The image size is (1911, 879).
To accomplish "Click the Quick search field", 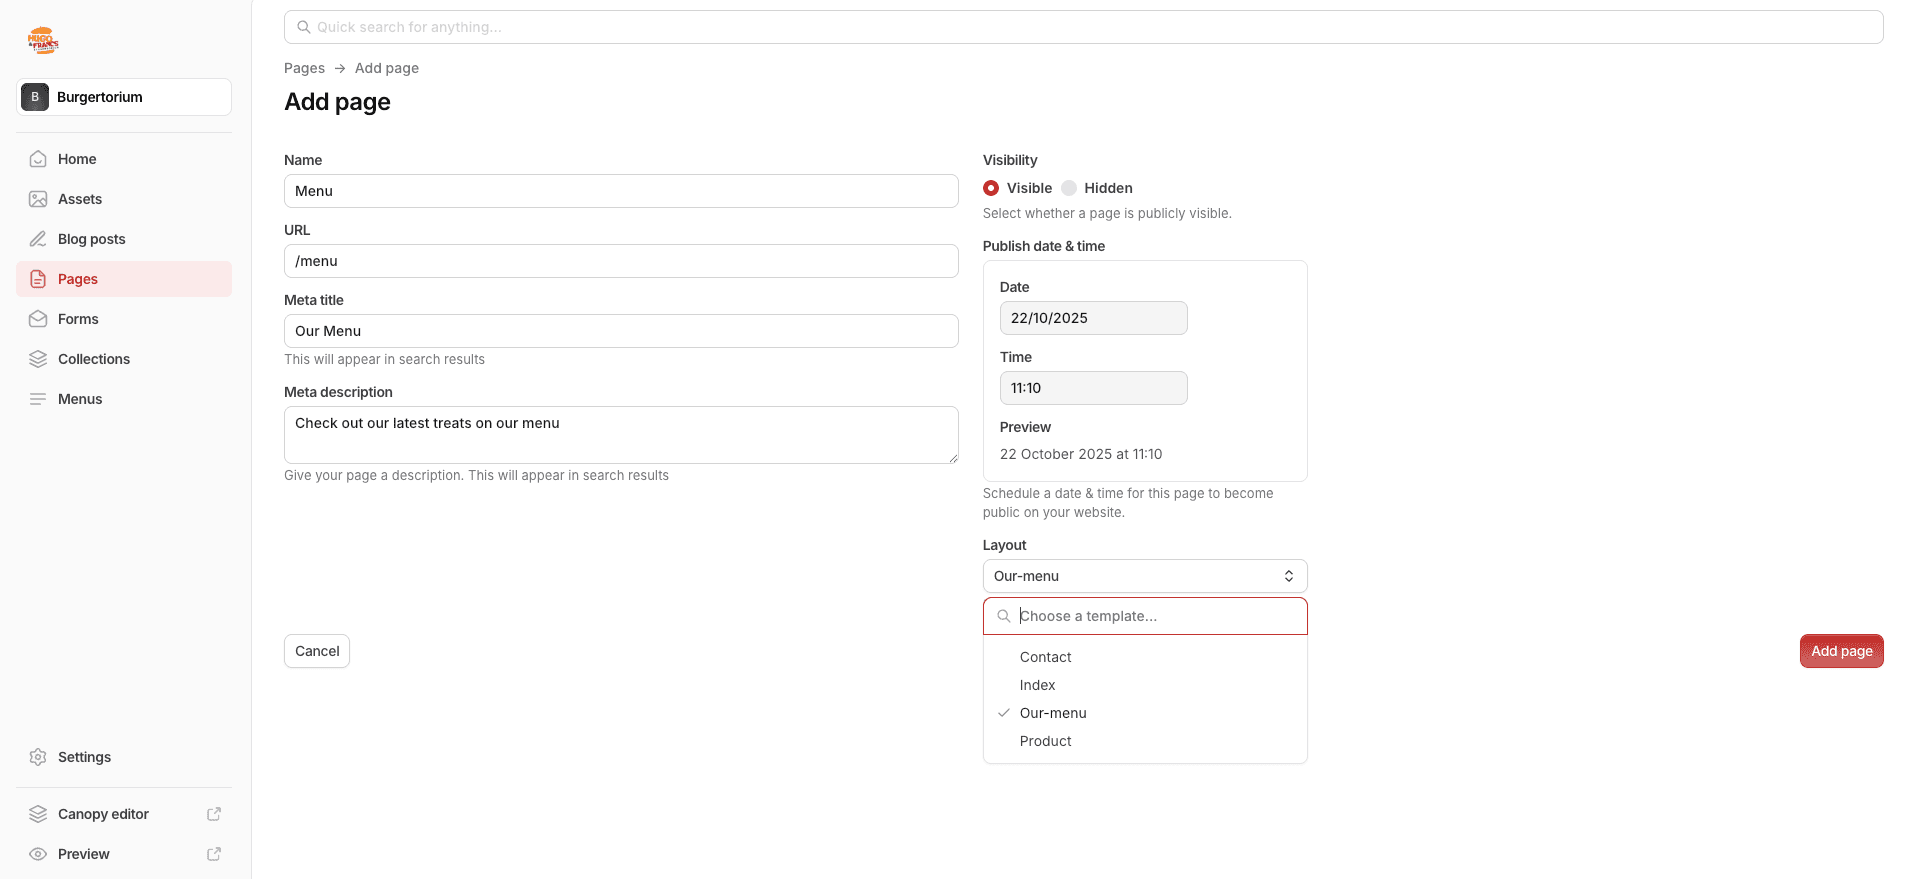I will click(x=1083, y=27).
